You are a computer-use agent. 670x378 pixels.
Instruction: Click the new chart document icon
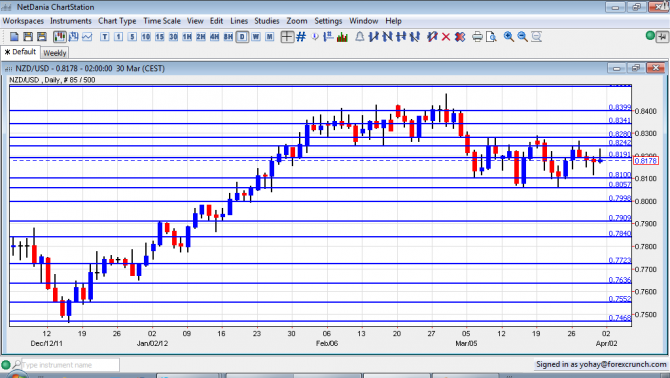pos(14,37)
